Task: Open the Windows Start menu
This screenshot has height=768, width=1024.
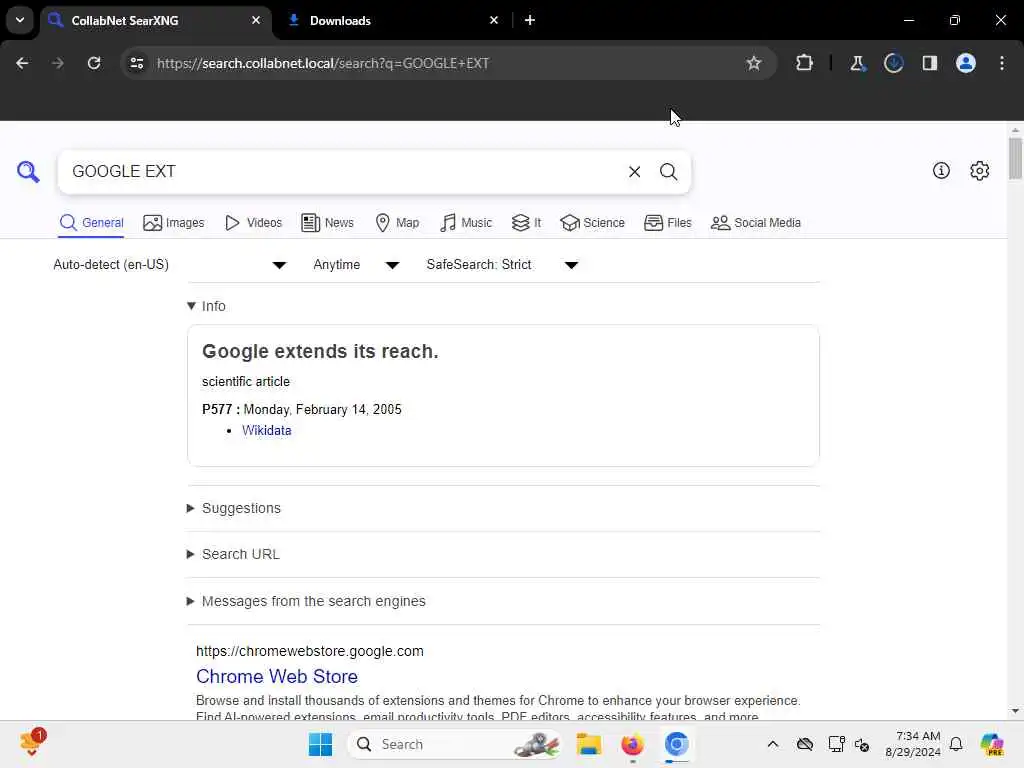Action: (320, 744)
